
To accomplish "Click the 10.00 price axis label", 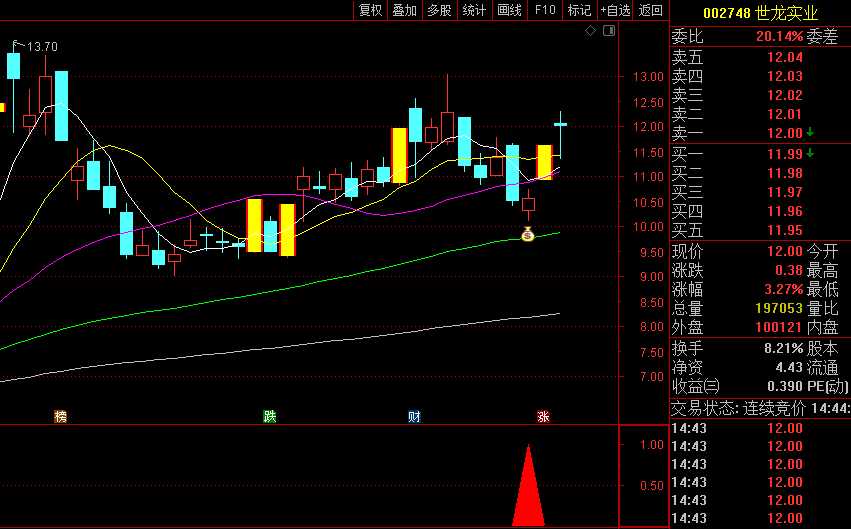I will [x=648, y=227].
